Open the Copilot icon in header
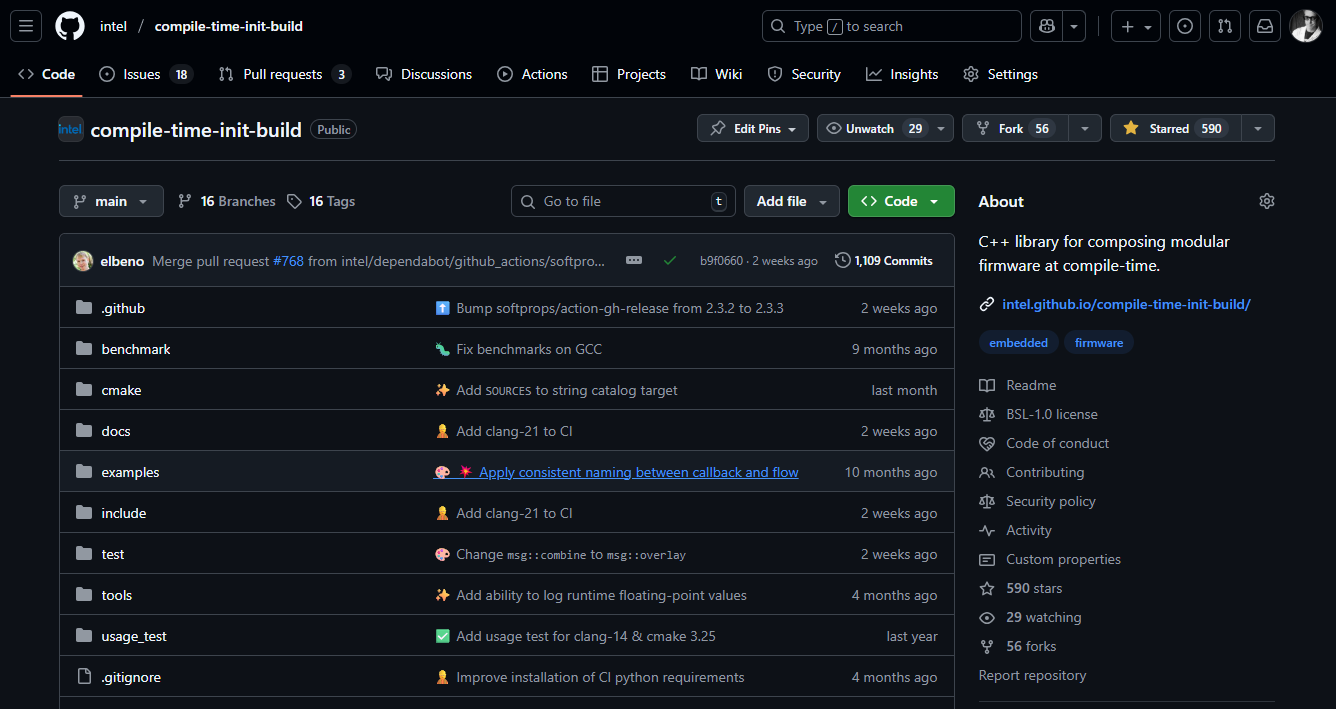The width and height of the screenshot is (1336, 709). 1046,26
